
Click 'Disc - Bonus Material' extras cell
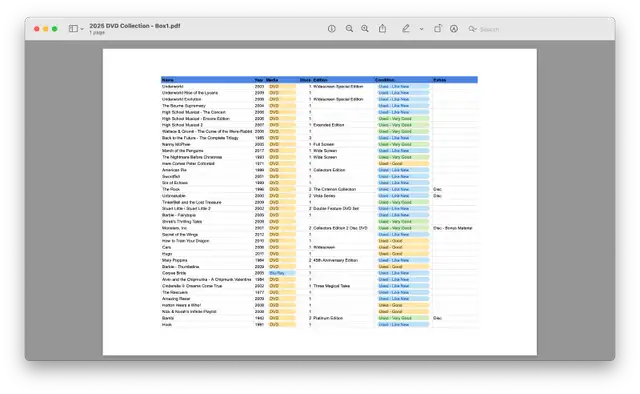pos(453,228)
